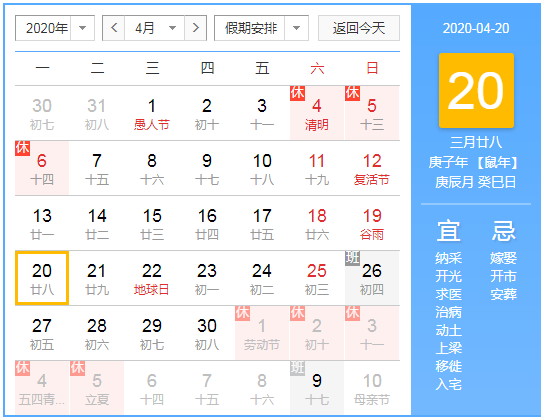
Task: Select April 30 初八
Action: (x=207, y=333)
